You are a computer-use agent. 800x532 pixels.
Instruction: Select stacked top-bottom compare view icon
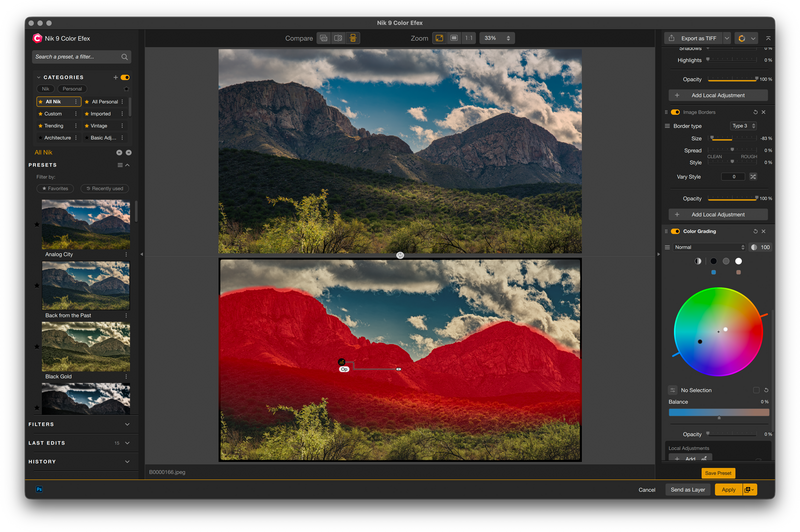point(353,38)
